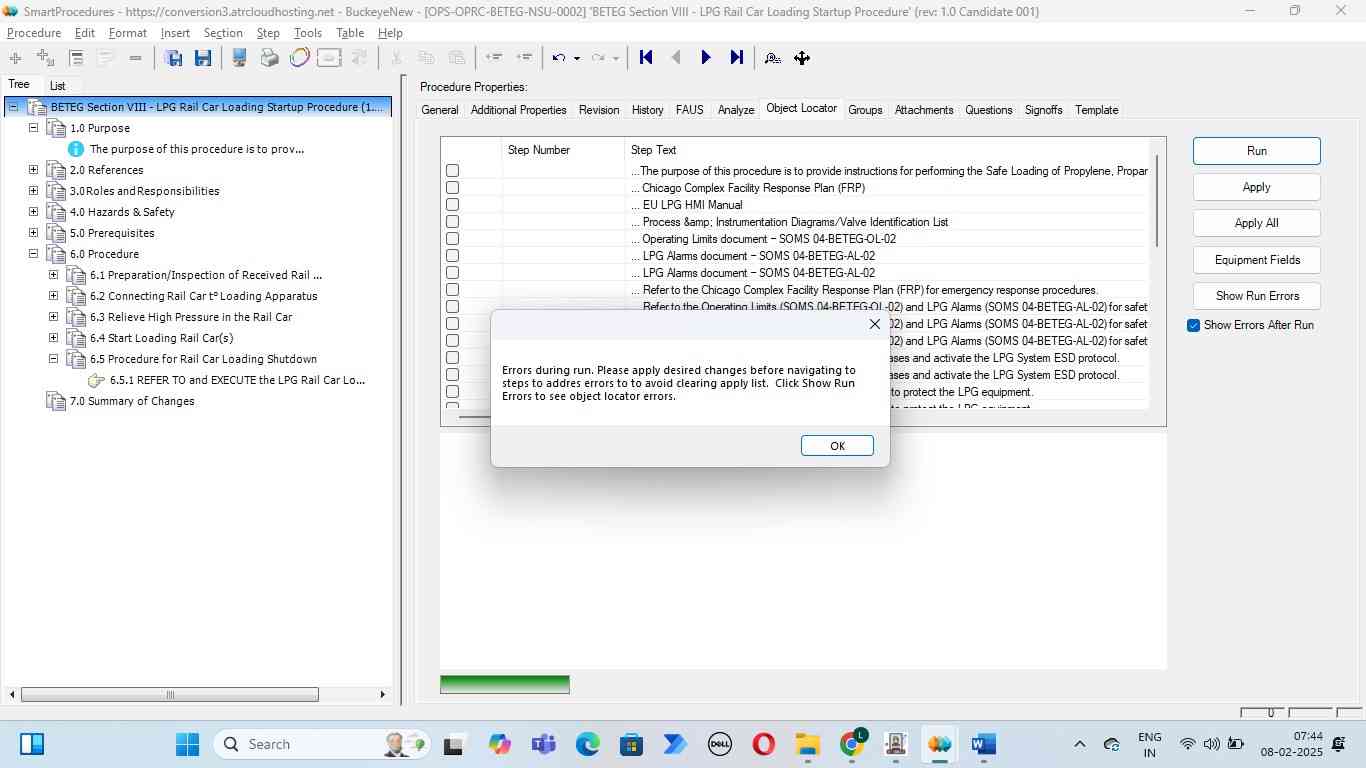The height and width of the screenshot is (768, 1366).
Task: Click the remove (minus) toolbar icon
Action: 135,58
